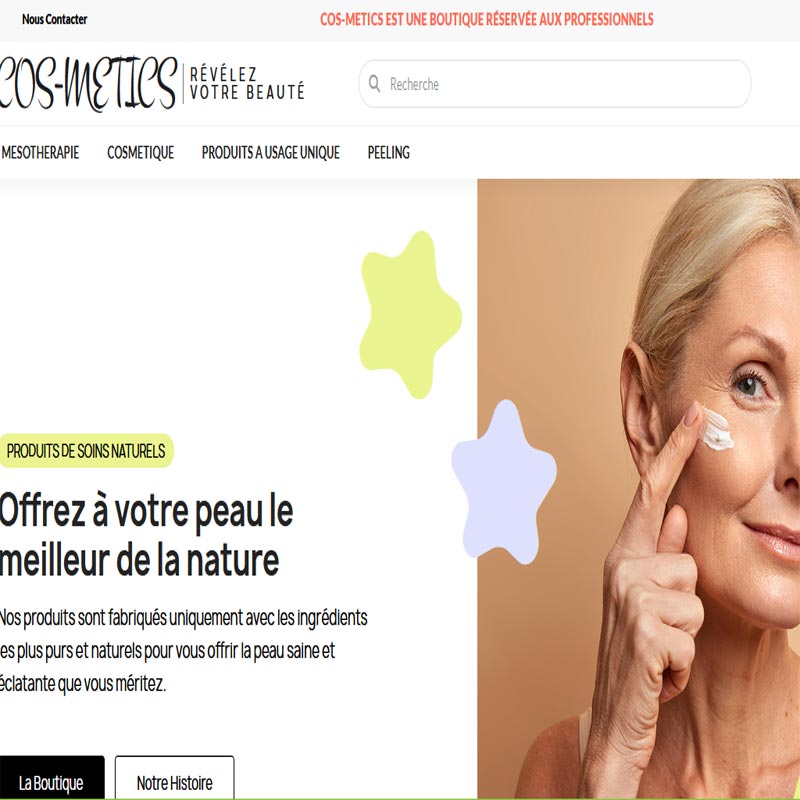Select the COSMETIQUE menu item
This screenshot has height=800, width=800.
click(x=140, y=153)
